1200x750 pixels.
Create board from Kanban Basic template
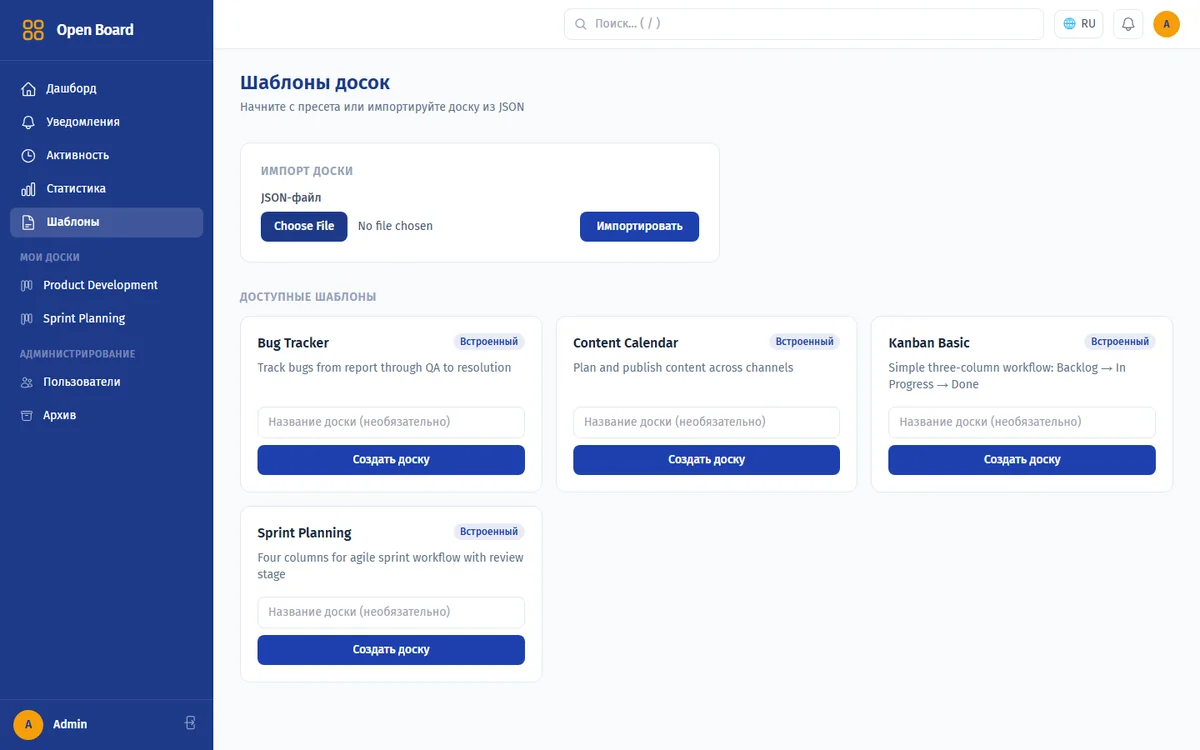tap(1022, 460)
